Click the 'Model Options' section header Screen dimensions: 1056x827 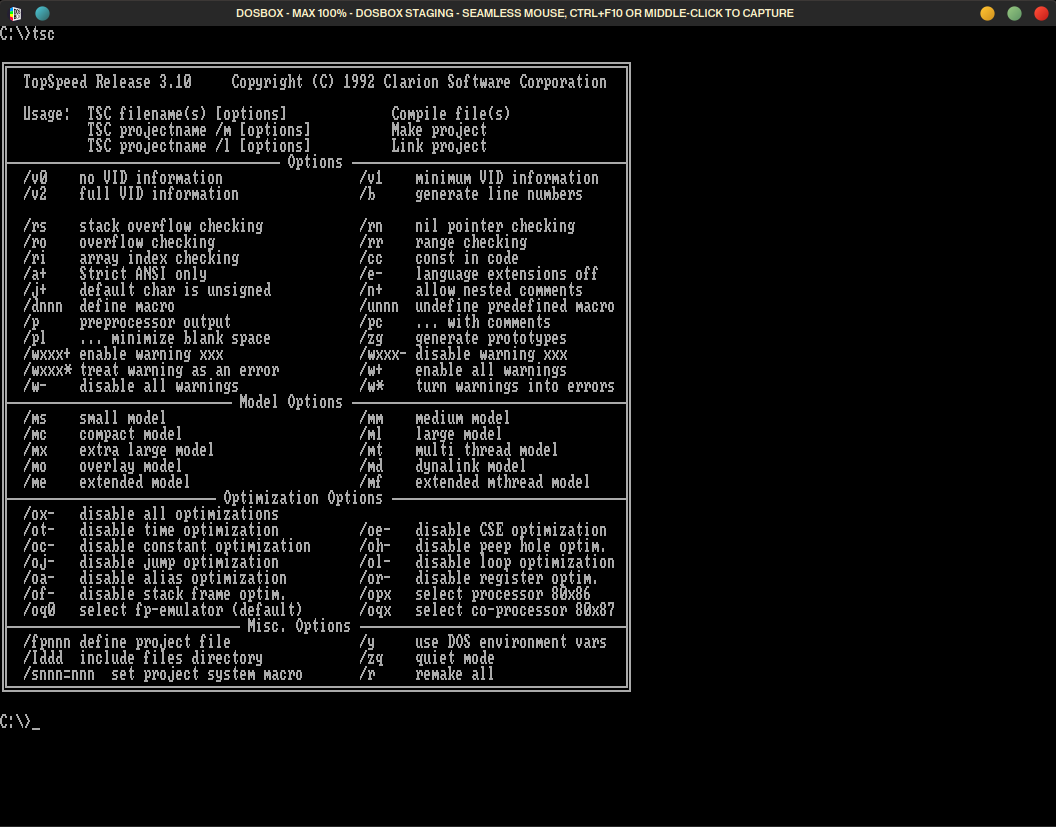tap(291, 402)
